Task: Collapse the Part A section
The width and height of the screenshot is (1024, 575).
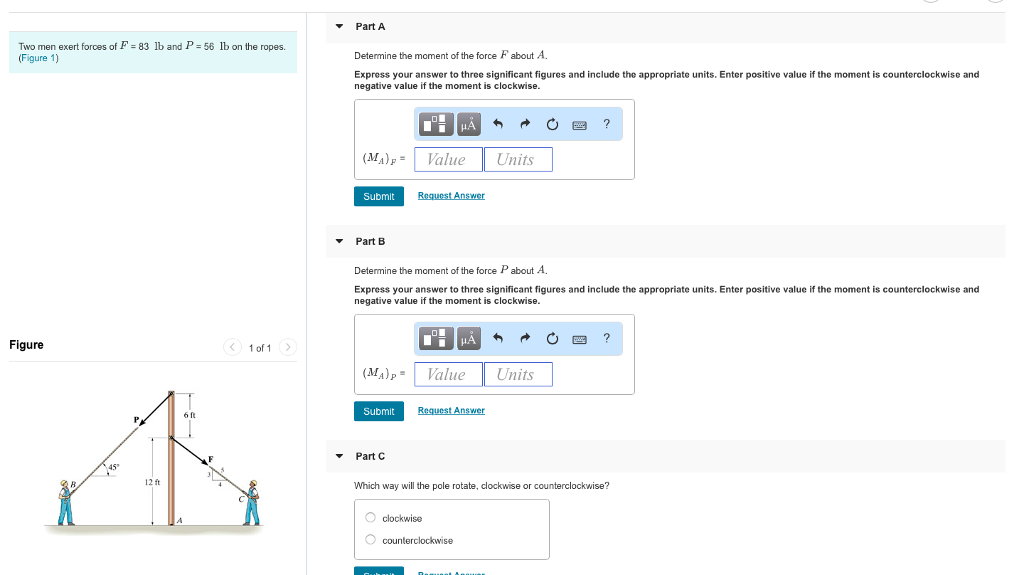Action: coord(339,26)
